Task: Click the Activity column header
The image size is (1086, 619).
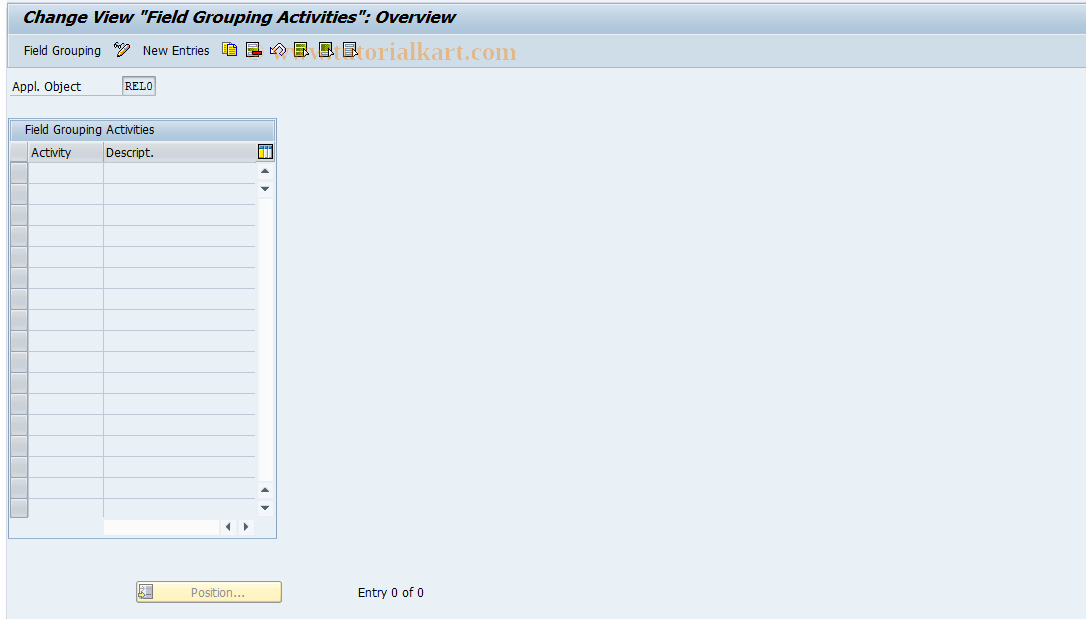Action: [x=66, y=152]
